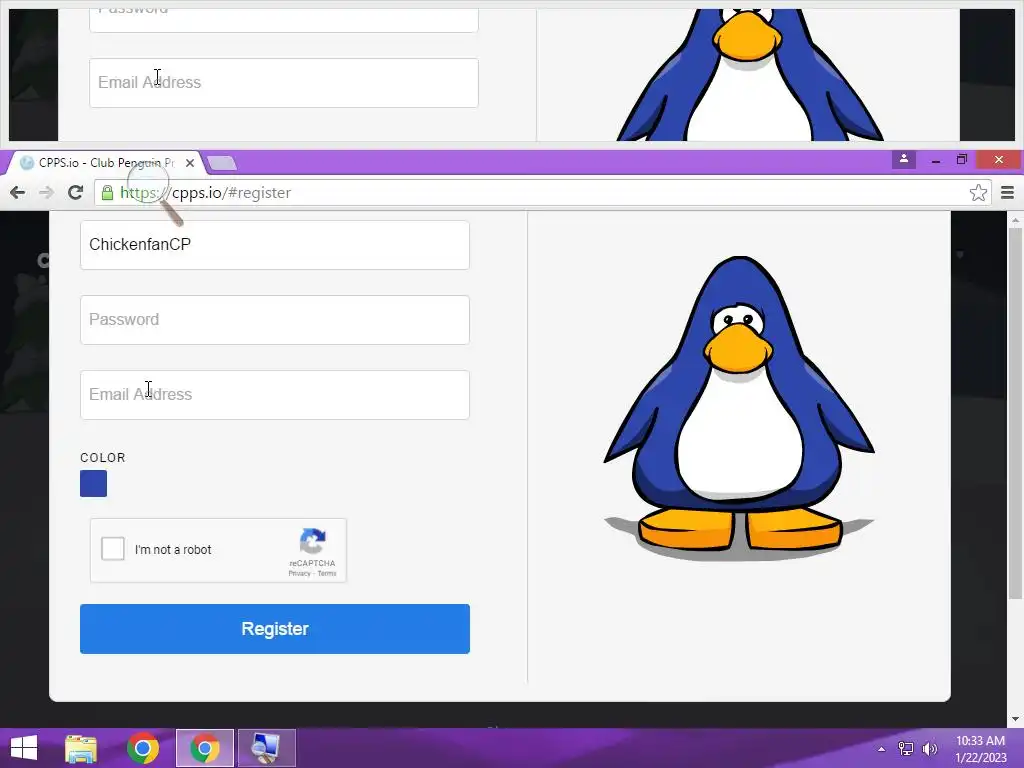Screen dimensions: 1024x768
Task: Close the CPPS.io tab
Action: (189, 163)
